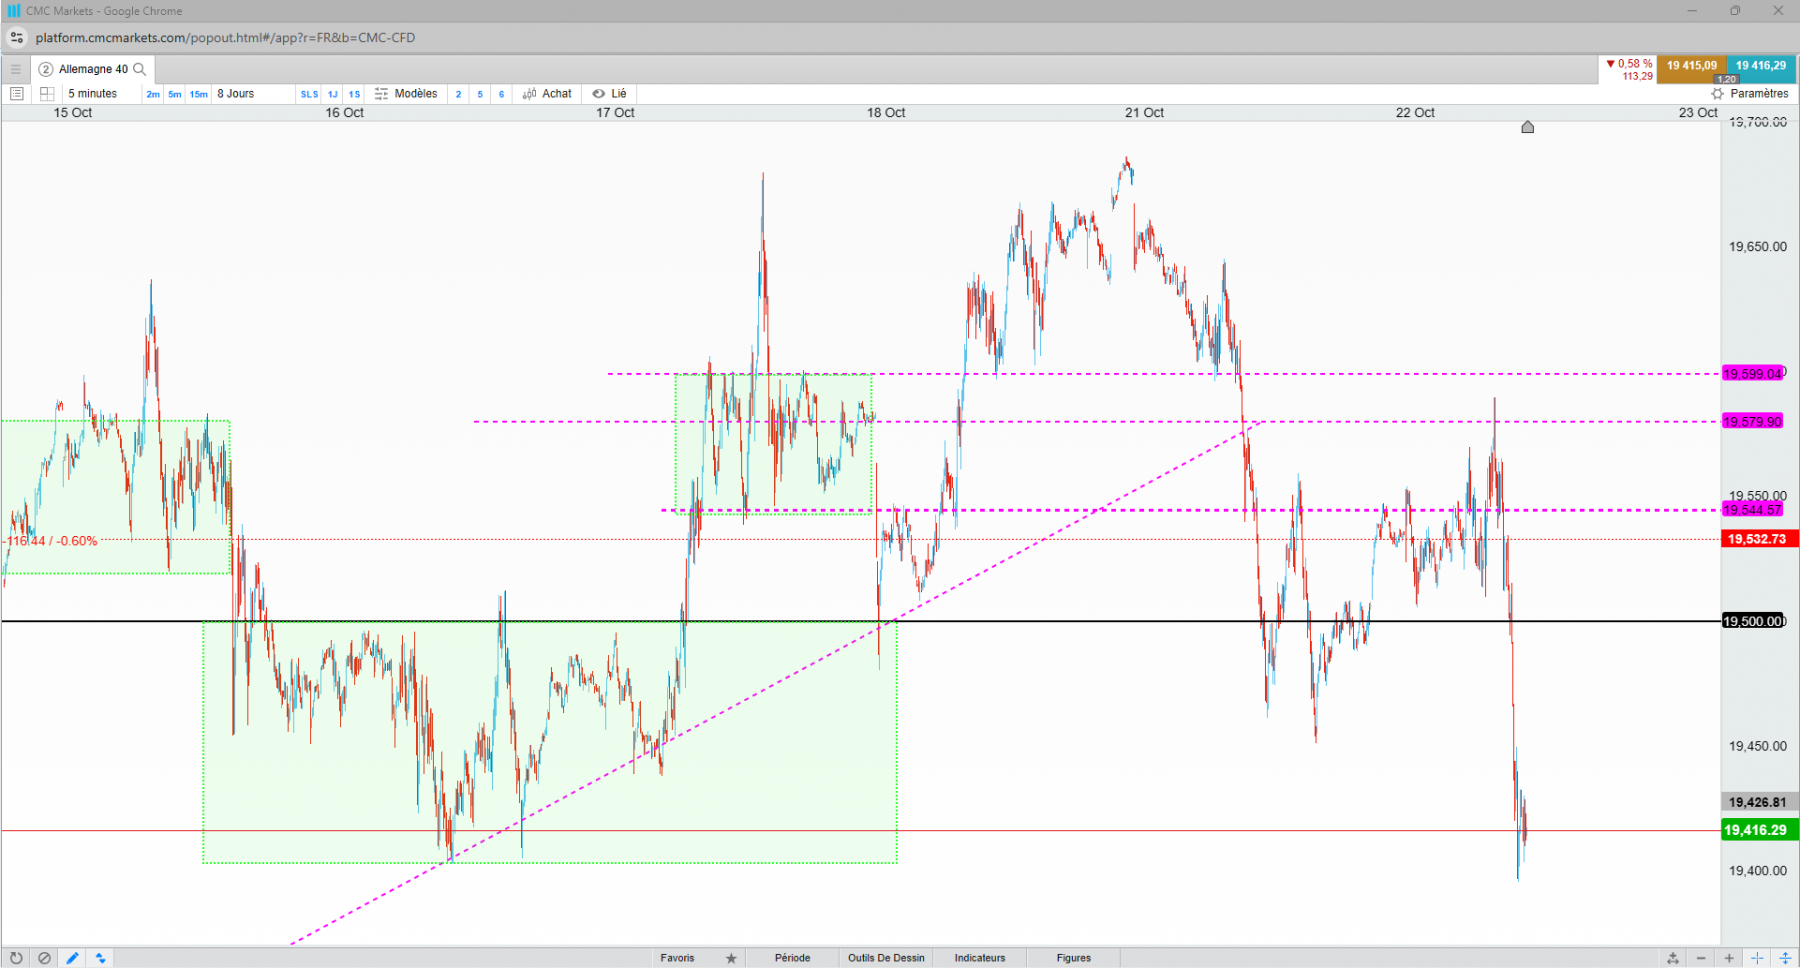Activate the blue pencil drawing icon

click(x=72, y=958)
